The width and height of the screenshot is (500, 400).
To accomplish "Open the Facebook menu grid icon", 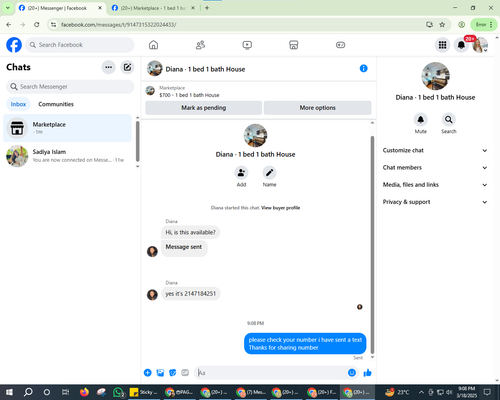I will point(442,45).
